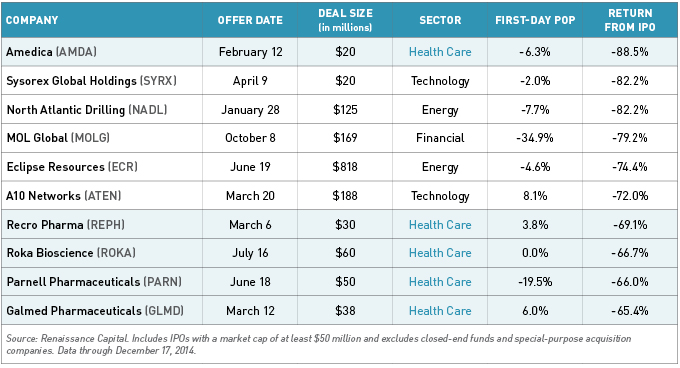Select MOL Global -34.9% first-day pop value

pos(535,138)
